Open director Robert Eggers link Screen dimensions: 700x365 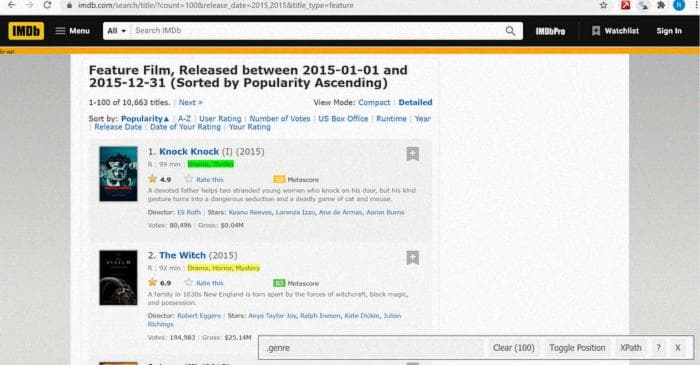(199, 316)
